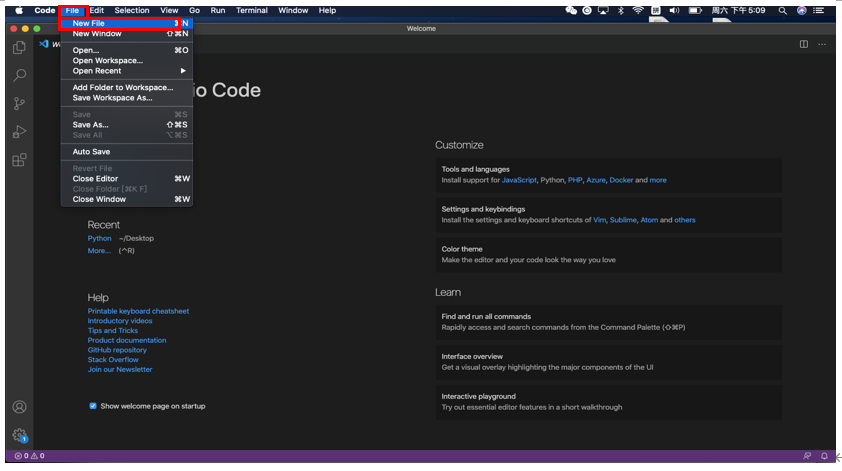Expand the Open Recent submenu
This screenshot has height=471, width=842.
pyautogui.click(x=127, y=71)
